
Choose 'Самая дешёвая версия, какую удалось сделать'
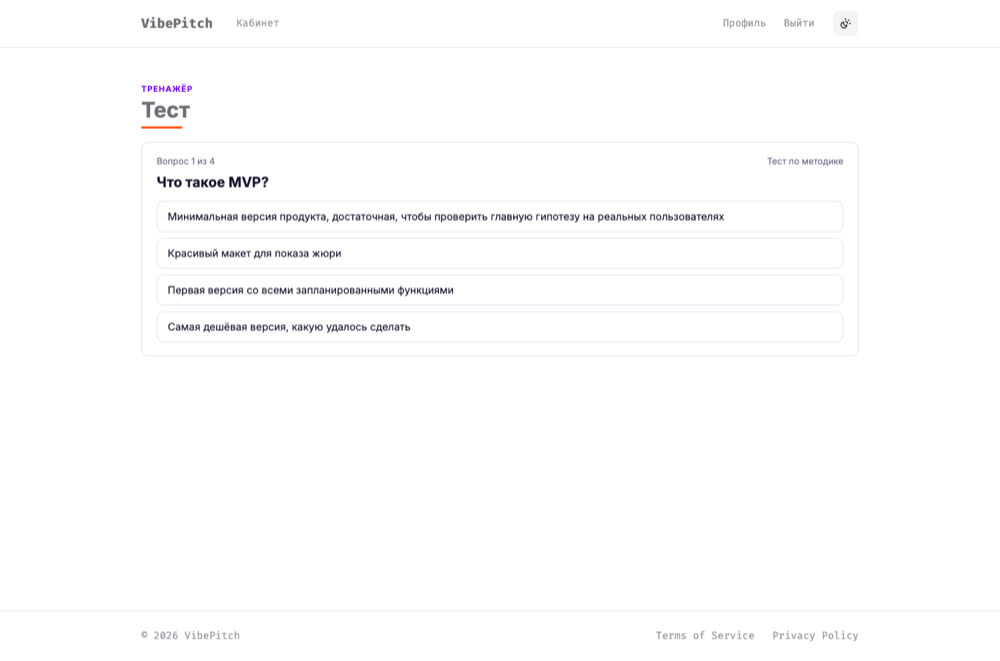pyautogui.click(x=500, y=327)
